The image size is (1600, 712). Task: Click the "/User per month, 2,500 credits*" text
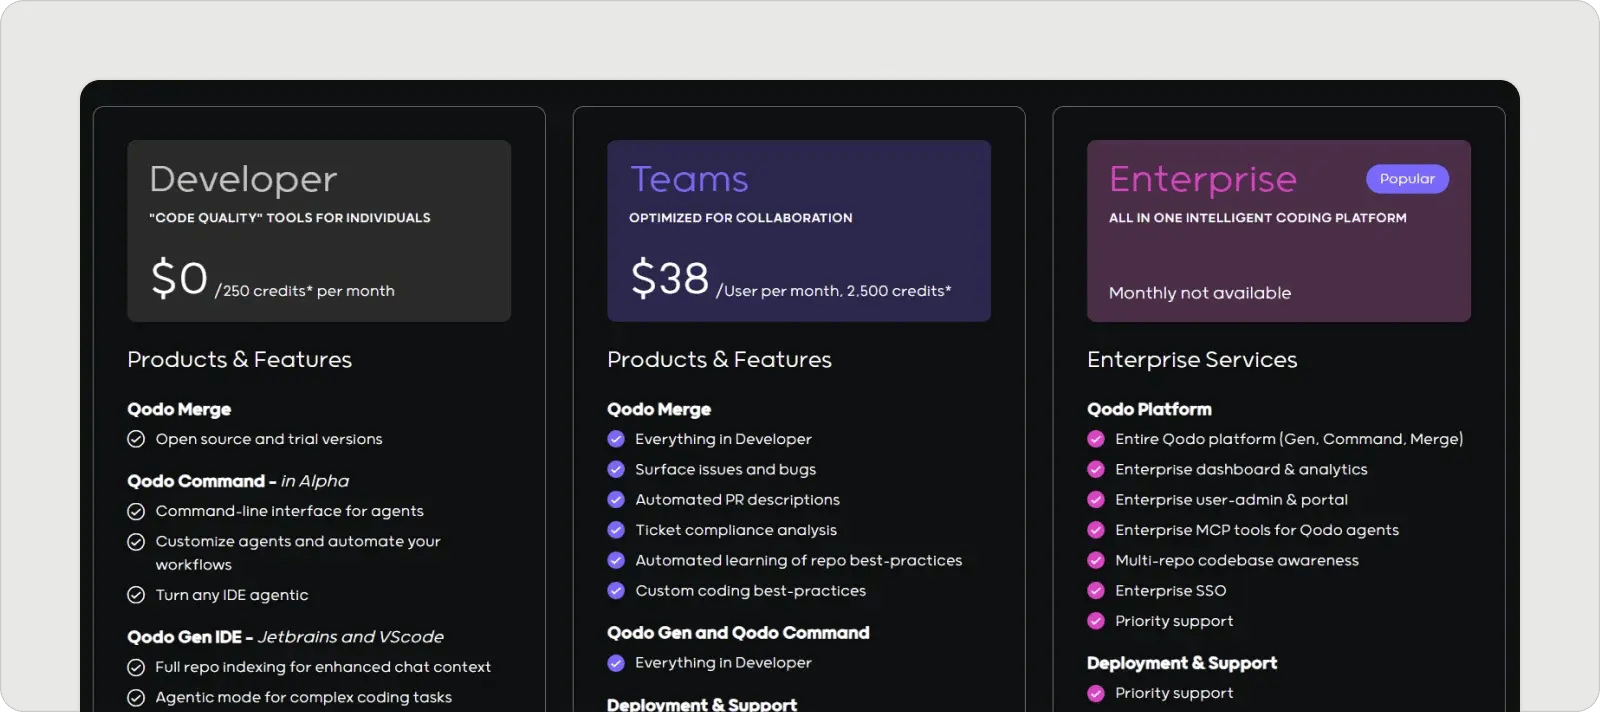coord(834,291)
